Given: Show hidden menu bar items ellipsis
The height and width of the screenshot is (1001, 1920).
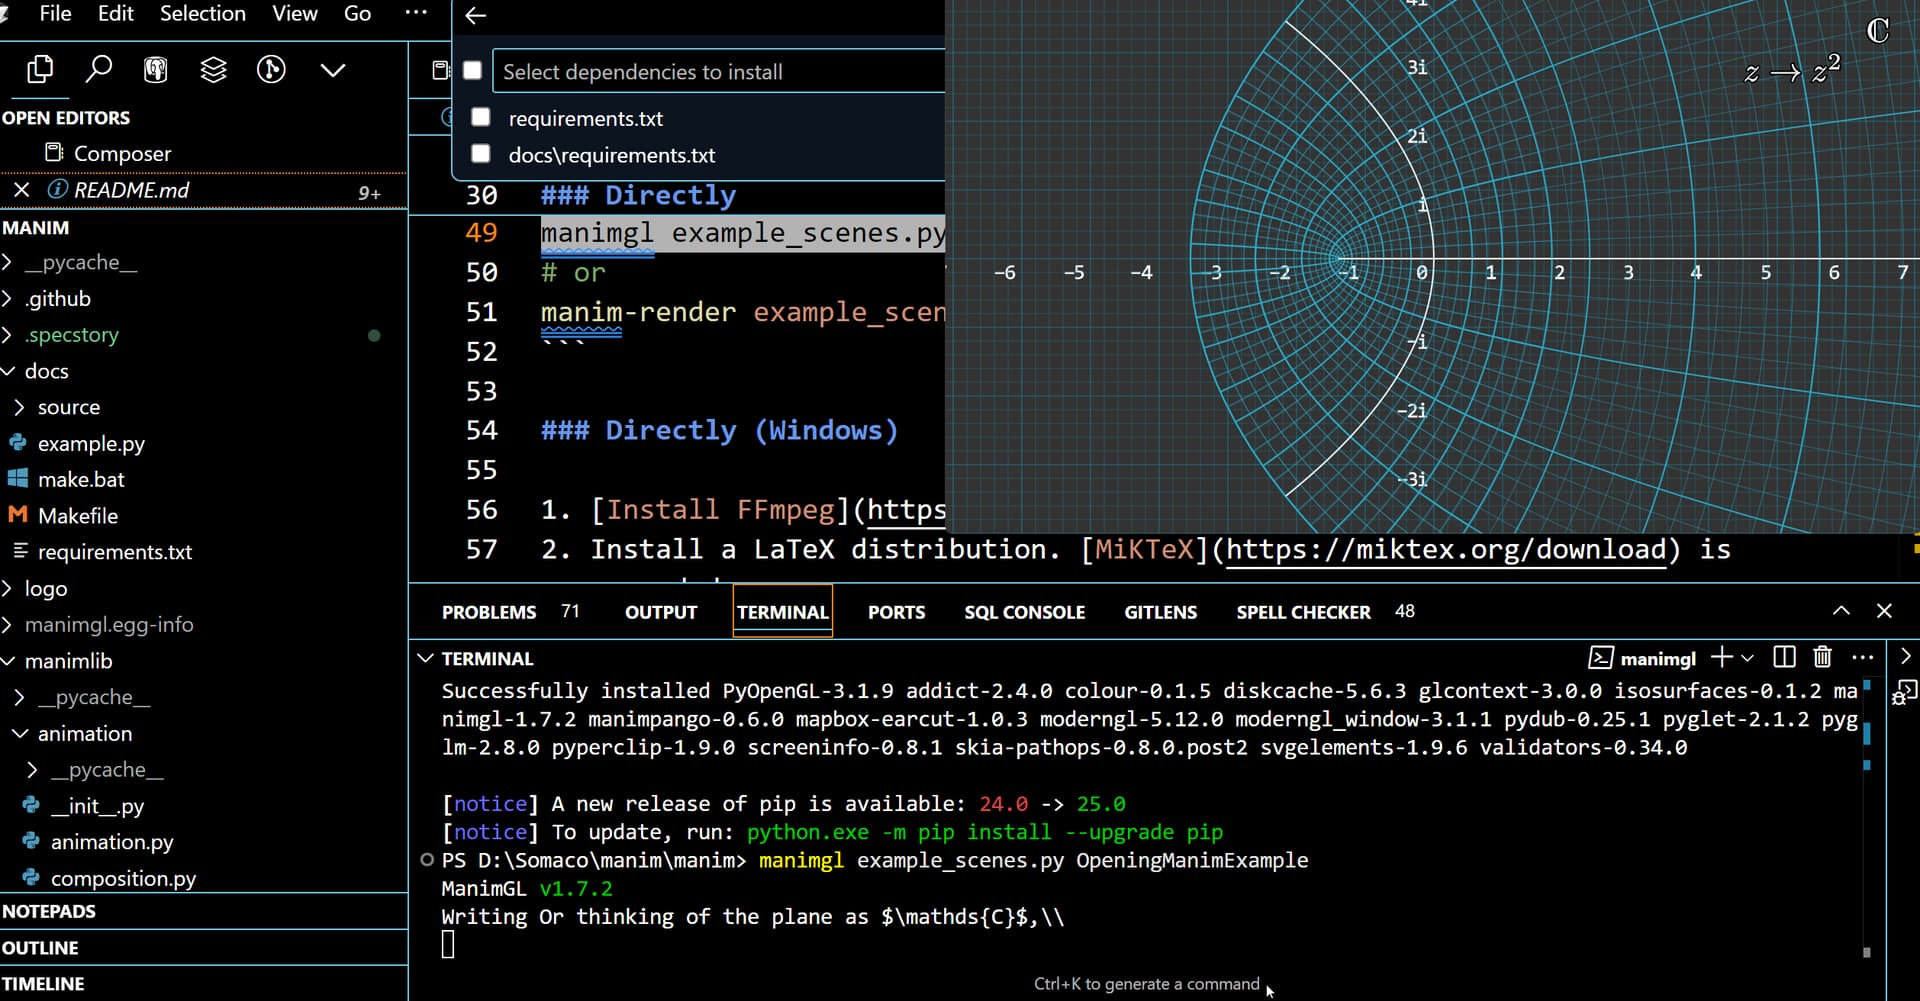Looking at the screenshot, I should (416, 13).
